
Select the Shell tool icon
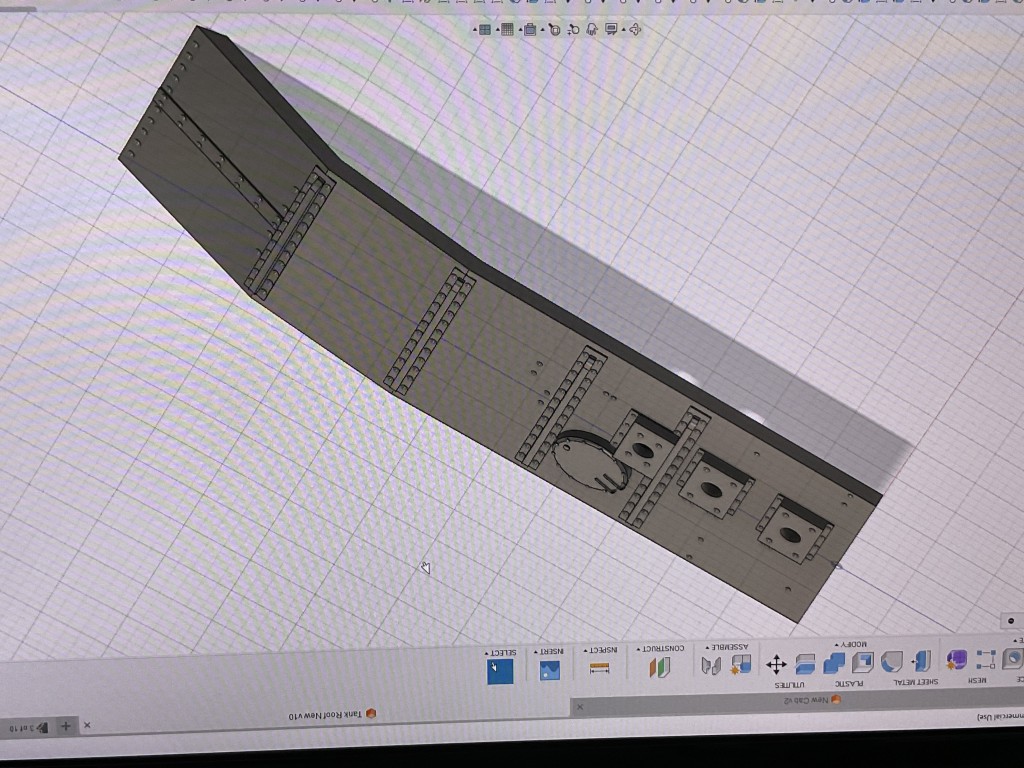click(x=862, y=662)
